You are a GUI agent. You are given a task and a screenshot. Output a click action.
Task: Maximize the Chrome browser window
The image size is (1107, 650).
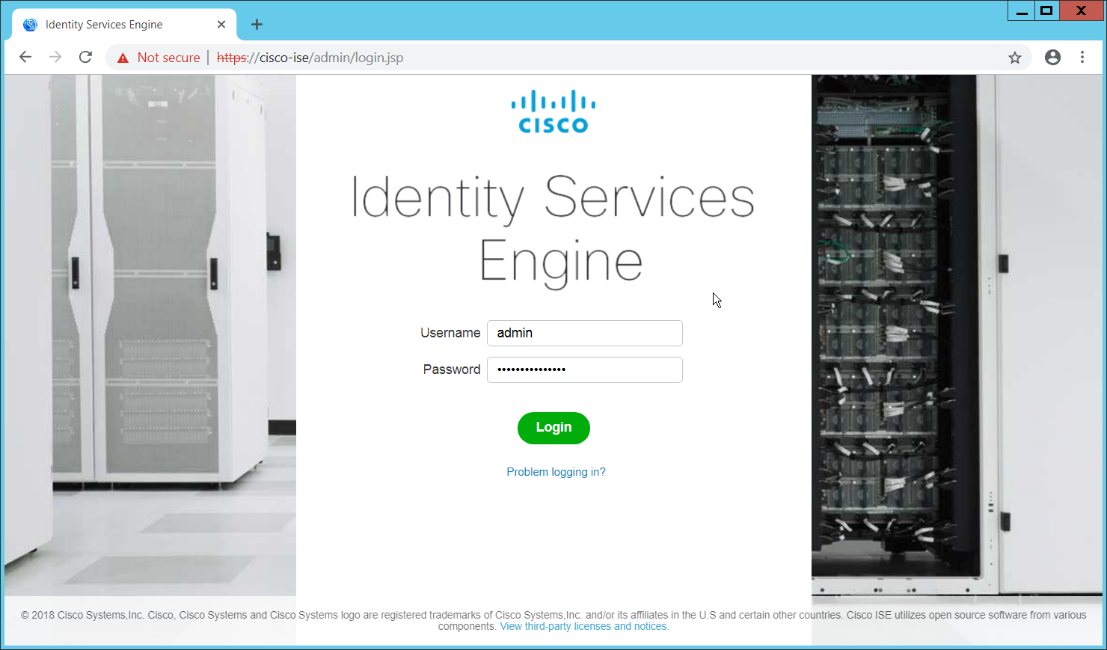click(x=1046, y=10)
